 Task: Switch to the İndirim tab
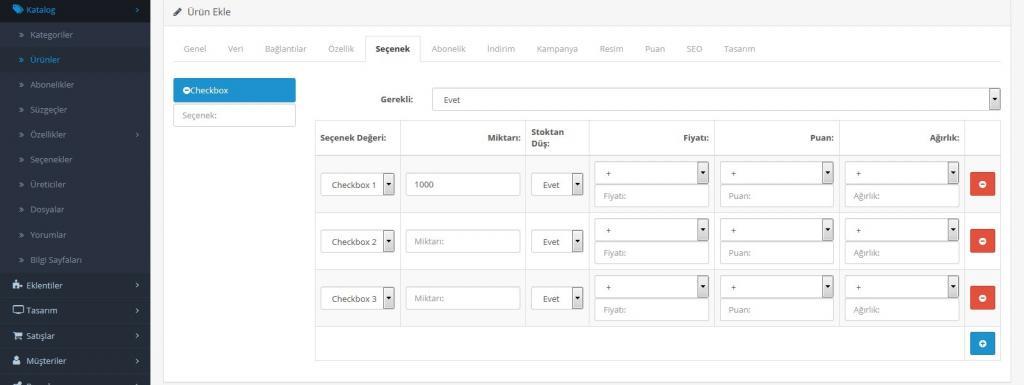[x=501, y=49]
